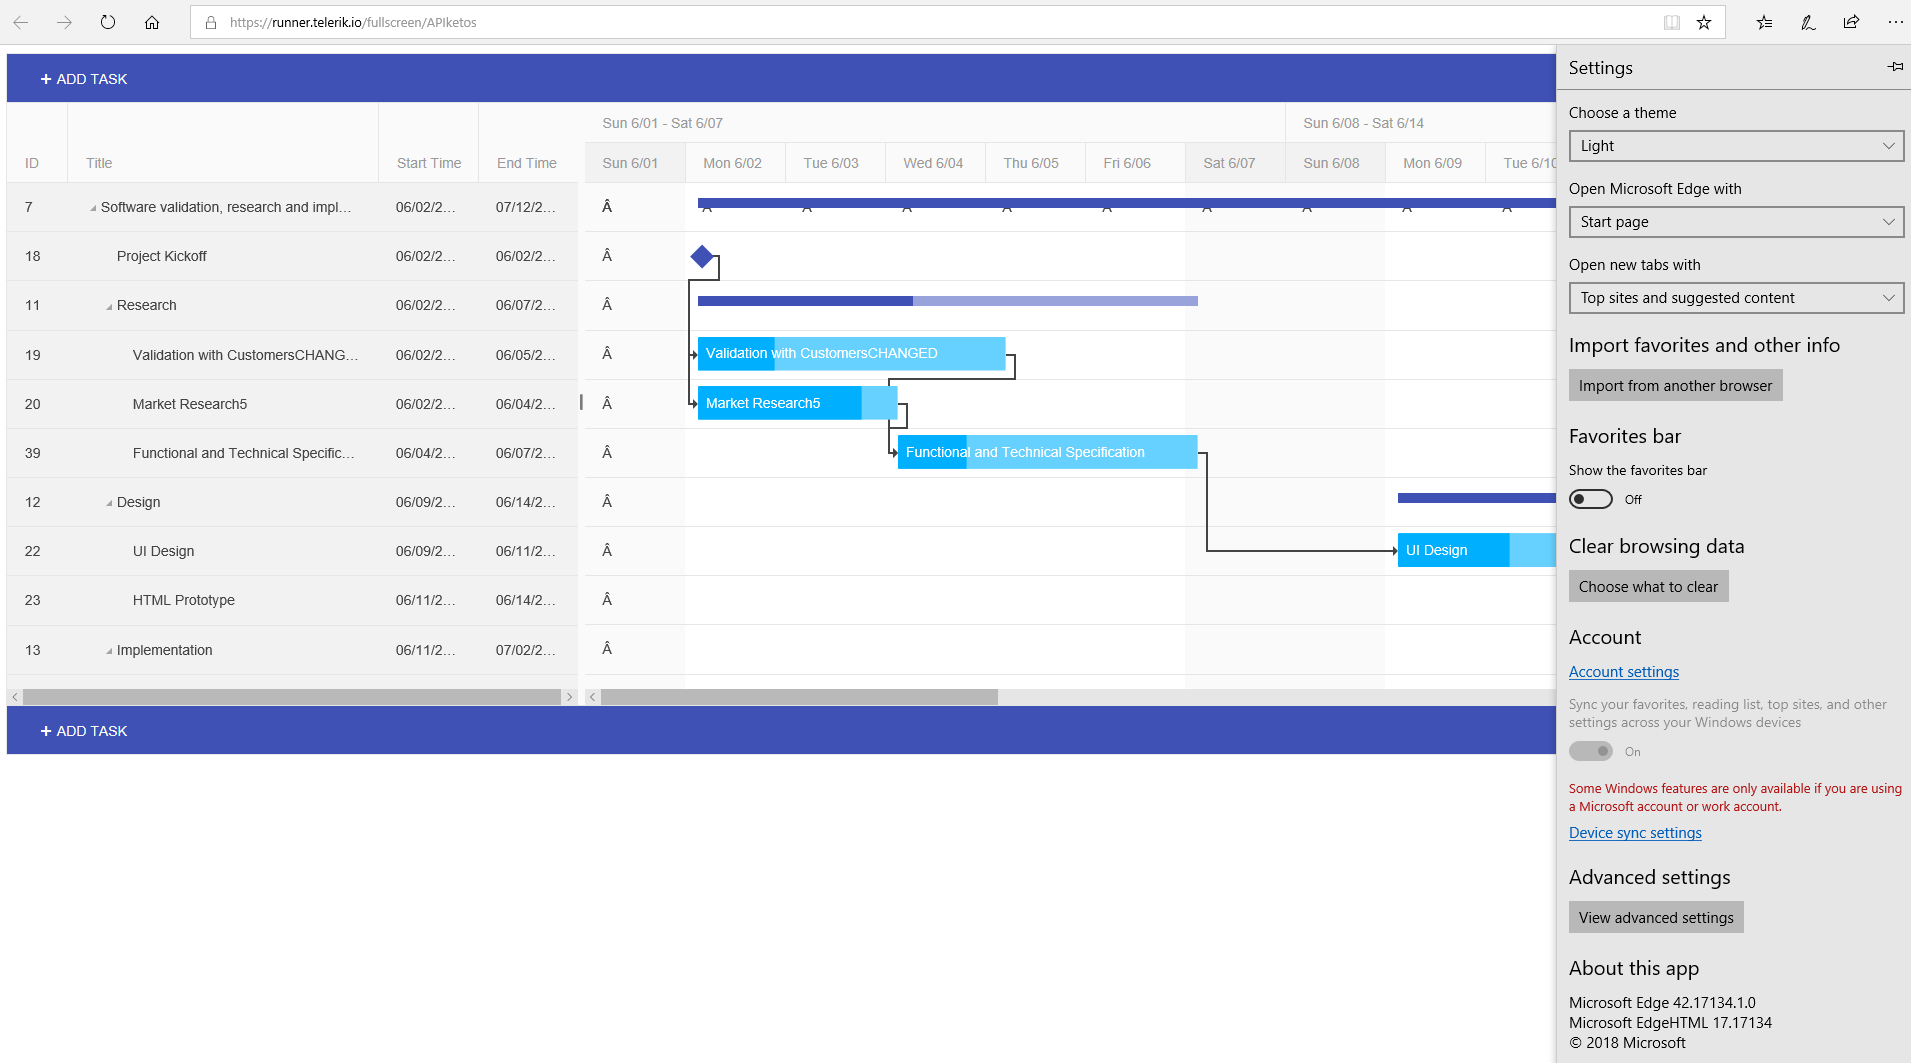Refresh the current page
This screenshot has width=1911, height=1063.
click(x=108, y=21)
